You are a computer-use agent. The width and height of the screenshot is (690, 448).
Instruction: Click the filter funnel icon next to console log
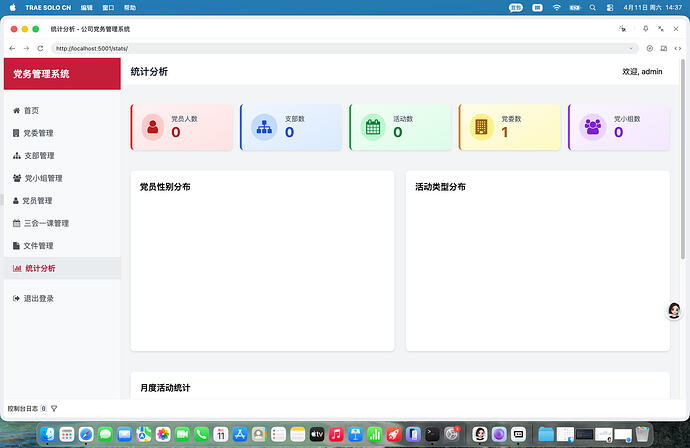pyautogui.click(x=54, y=408)
